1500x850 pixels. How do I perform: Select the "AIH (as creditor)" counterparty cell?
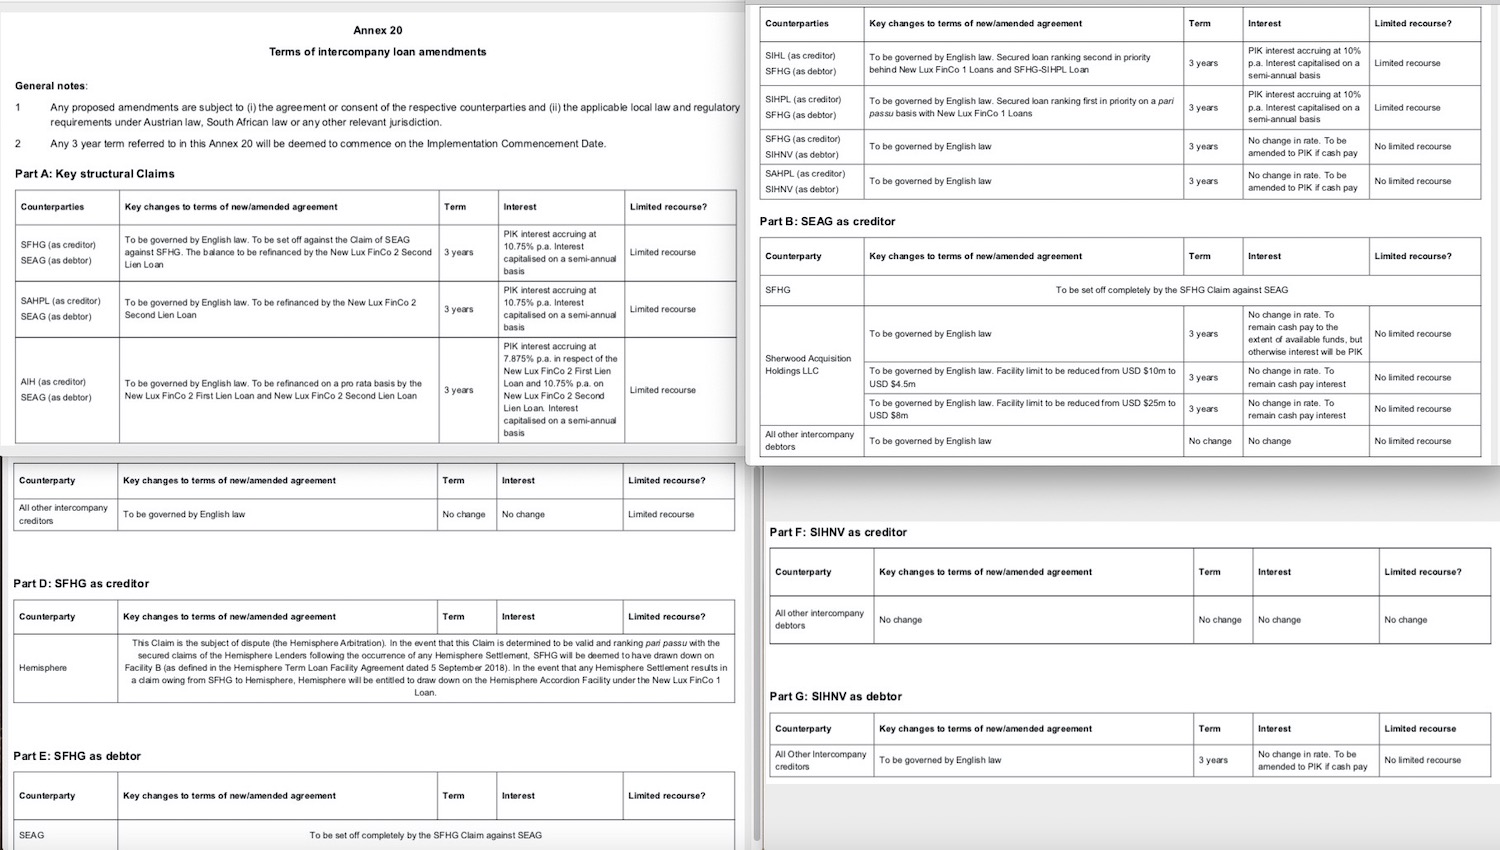pyautogui.click(x=67, y=390)
